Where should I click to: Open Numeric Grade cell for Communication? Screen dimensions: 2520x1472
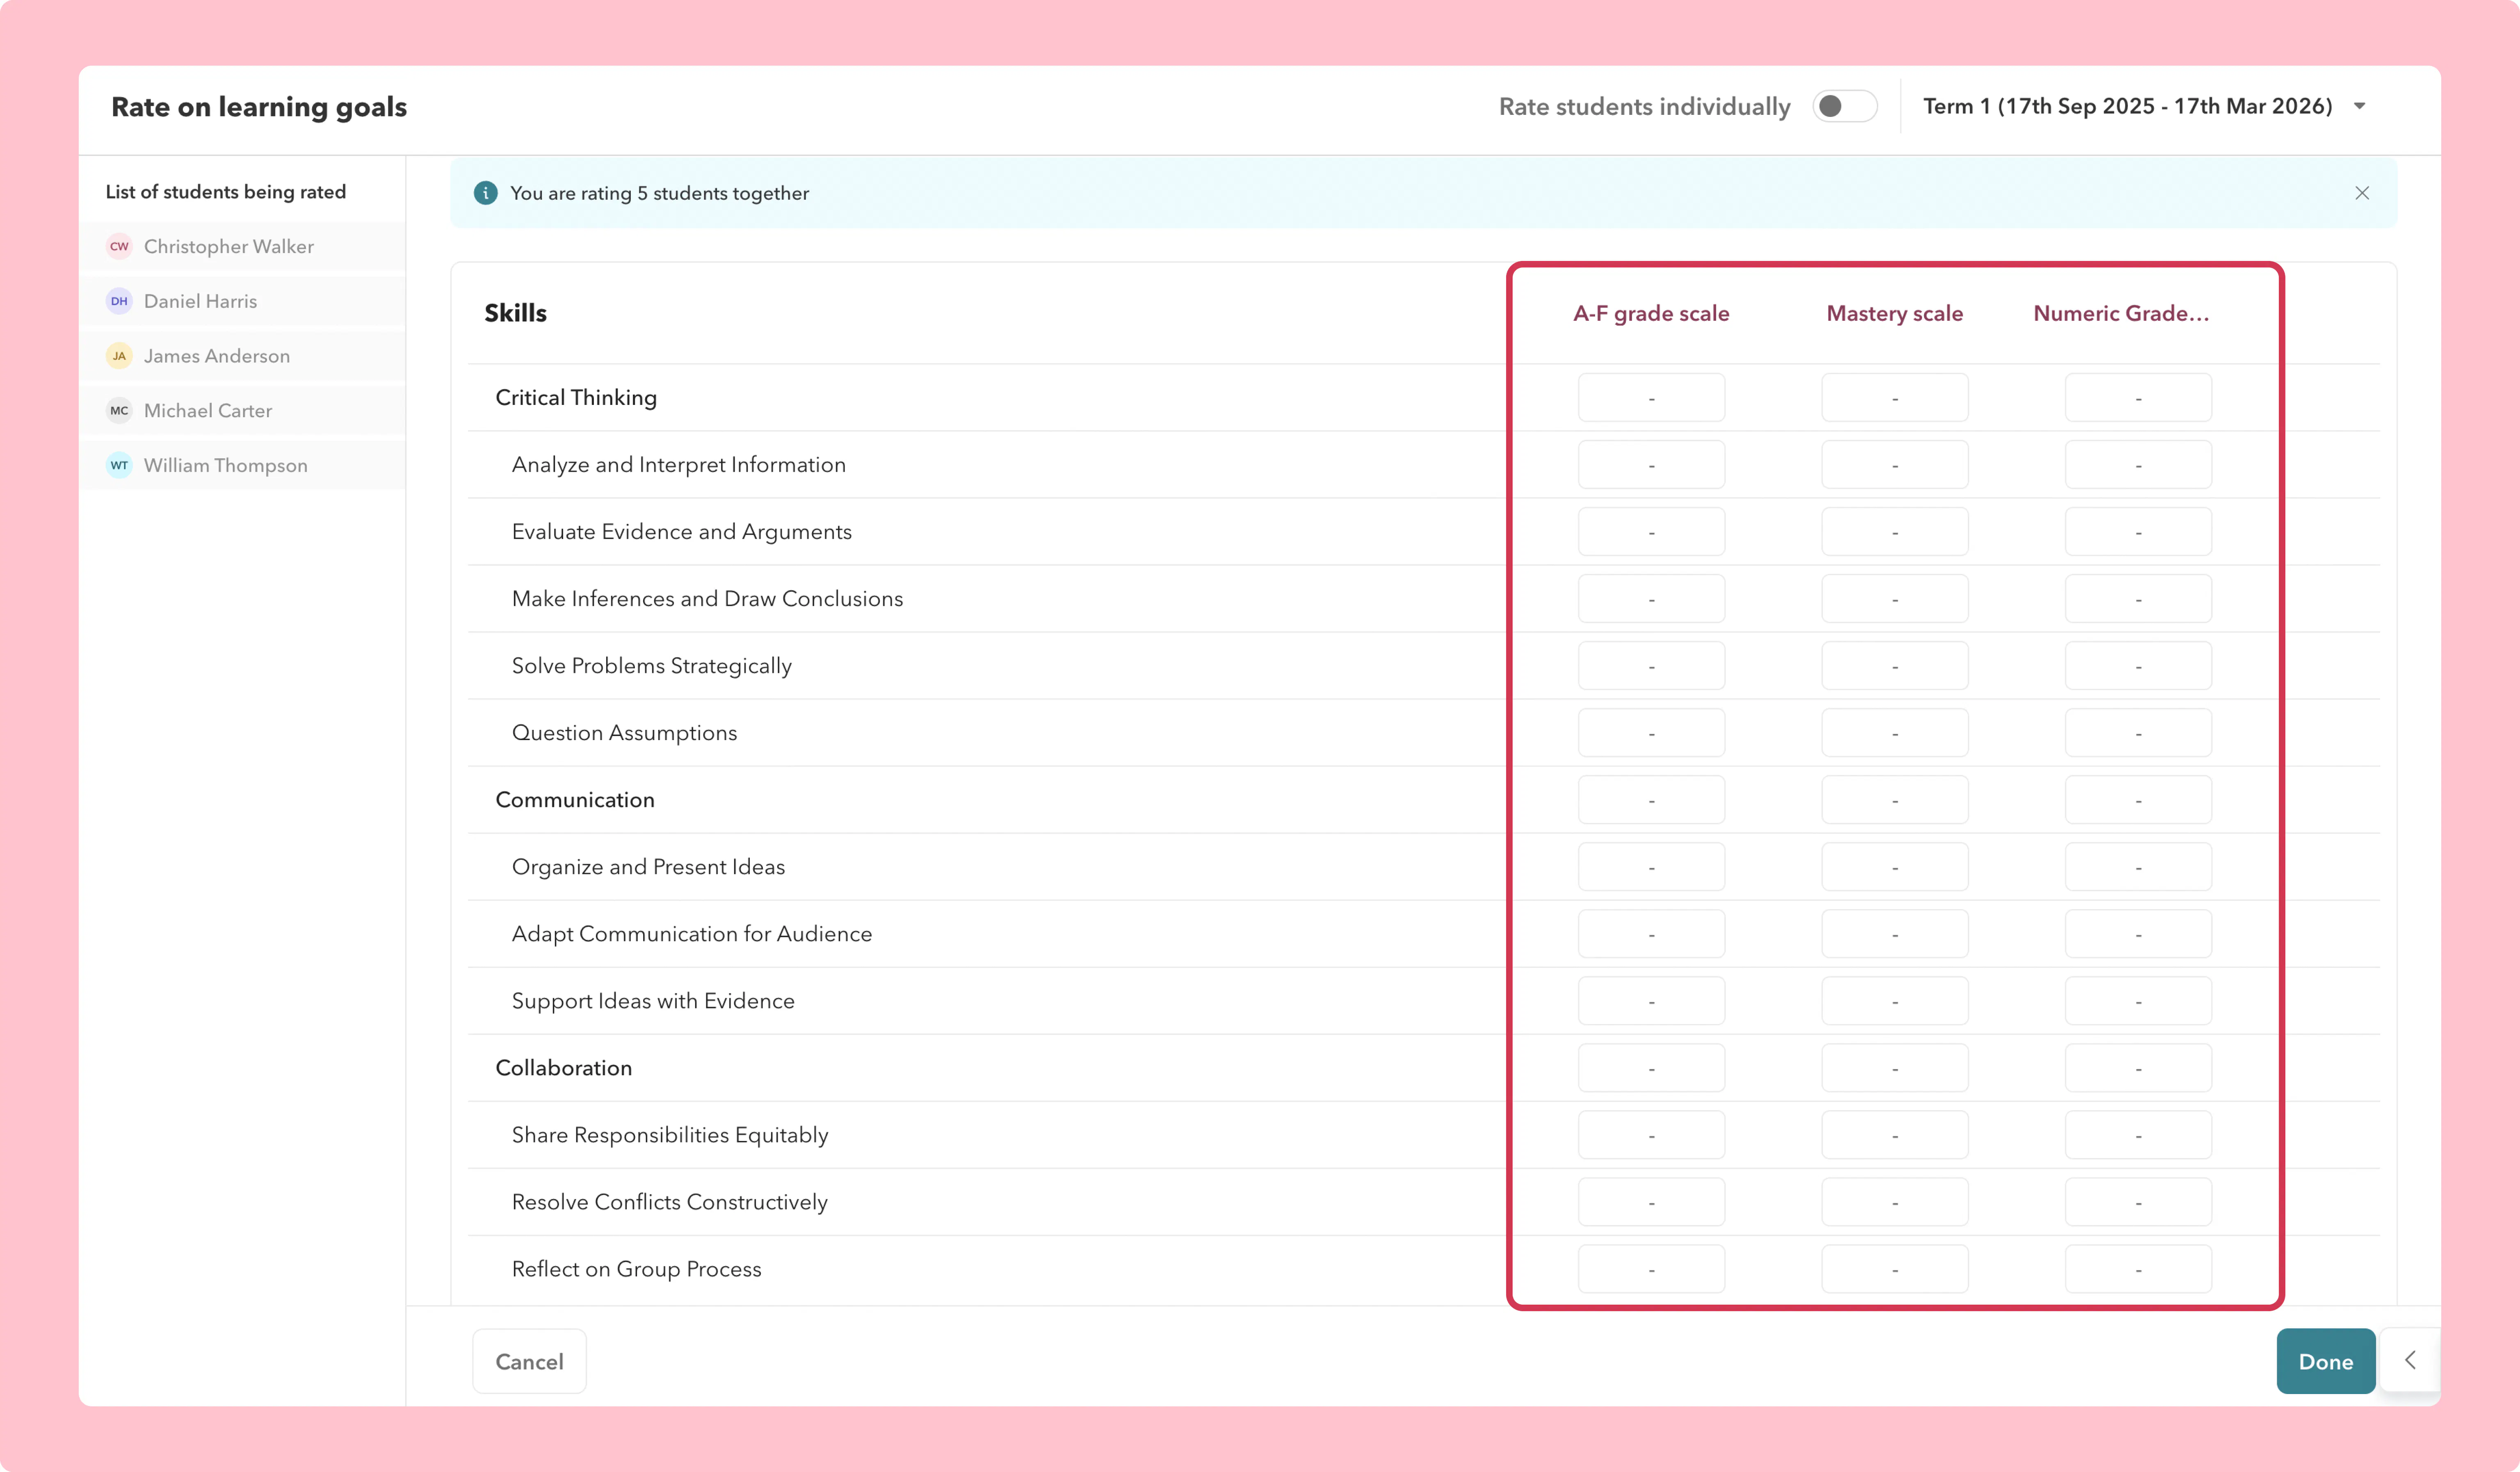pos(2139,800)
